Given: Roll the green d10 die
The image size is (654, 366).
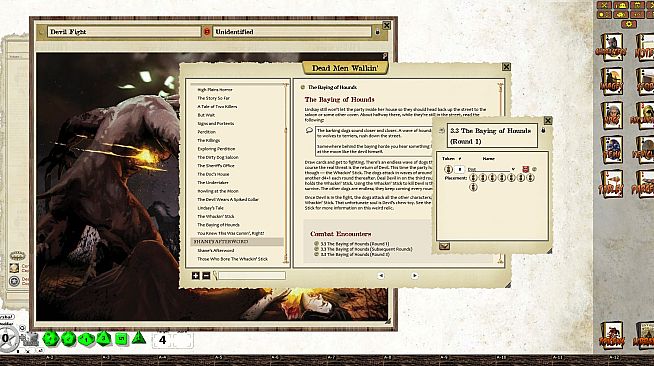Looking at the screenshot, I should [x=86, y=339].
